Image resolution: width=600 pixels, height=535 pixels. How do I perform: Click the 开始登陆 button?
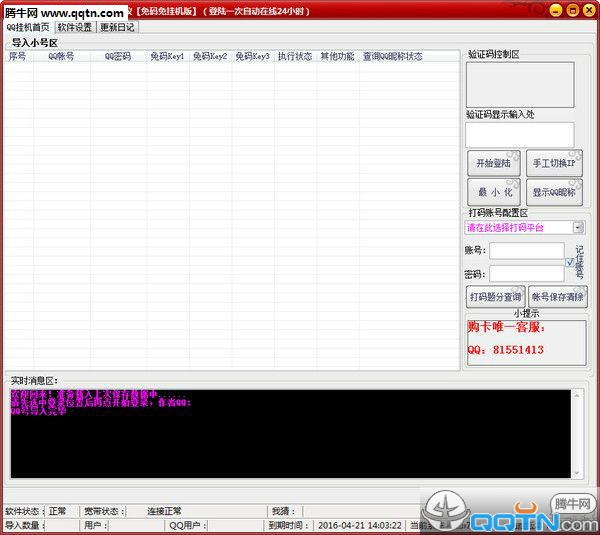[494, 163]
